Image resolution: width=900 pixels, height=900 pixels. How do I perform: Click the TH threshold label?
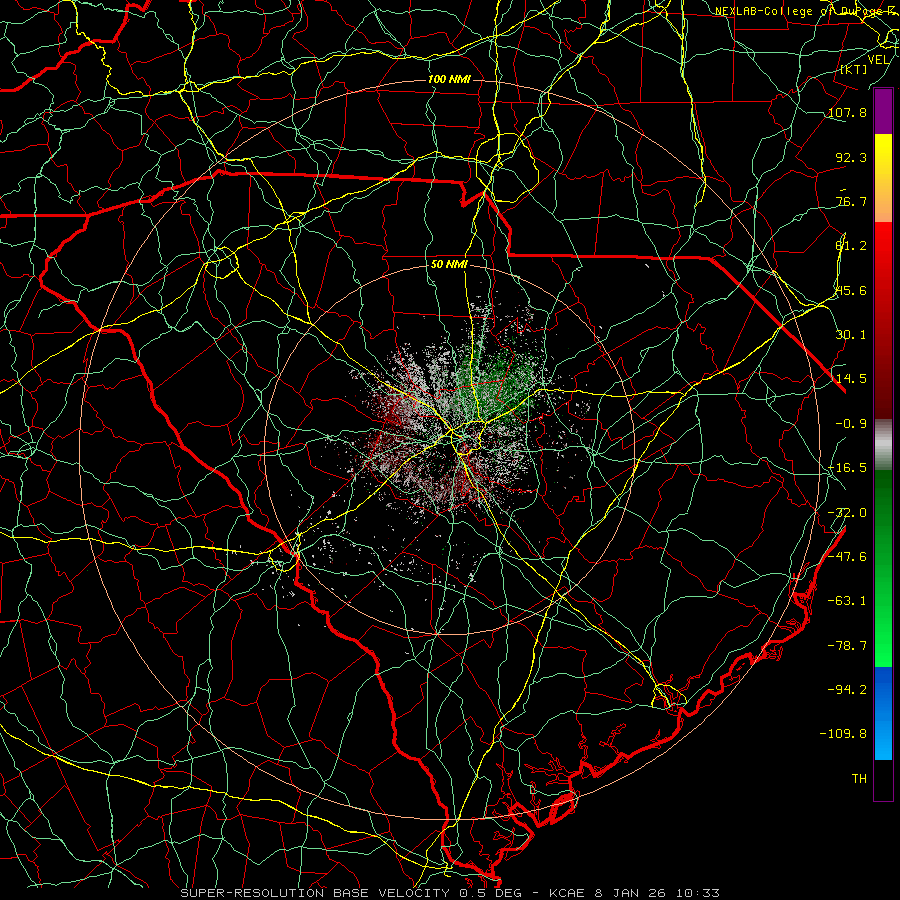click(x=859, y=778)
